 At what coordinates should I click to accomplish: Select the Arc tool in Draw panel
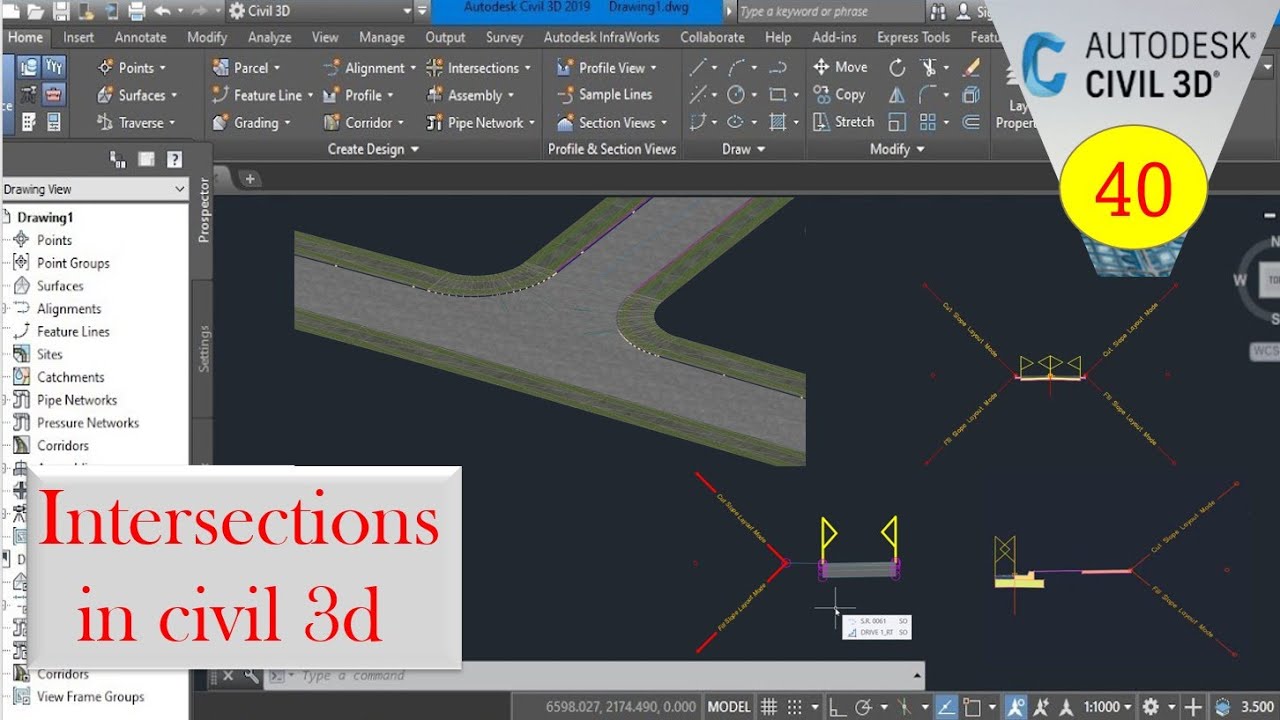tap(736, 67)
